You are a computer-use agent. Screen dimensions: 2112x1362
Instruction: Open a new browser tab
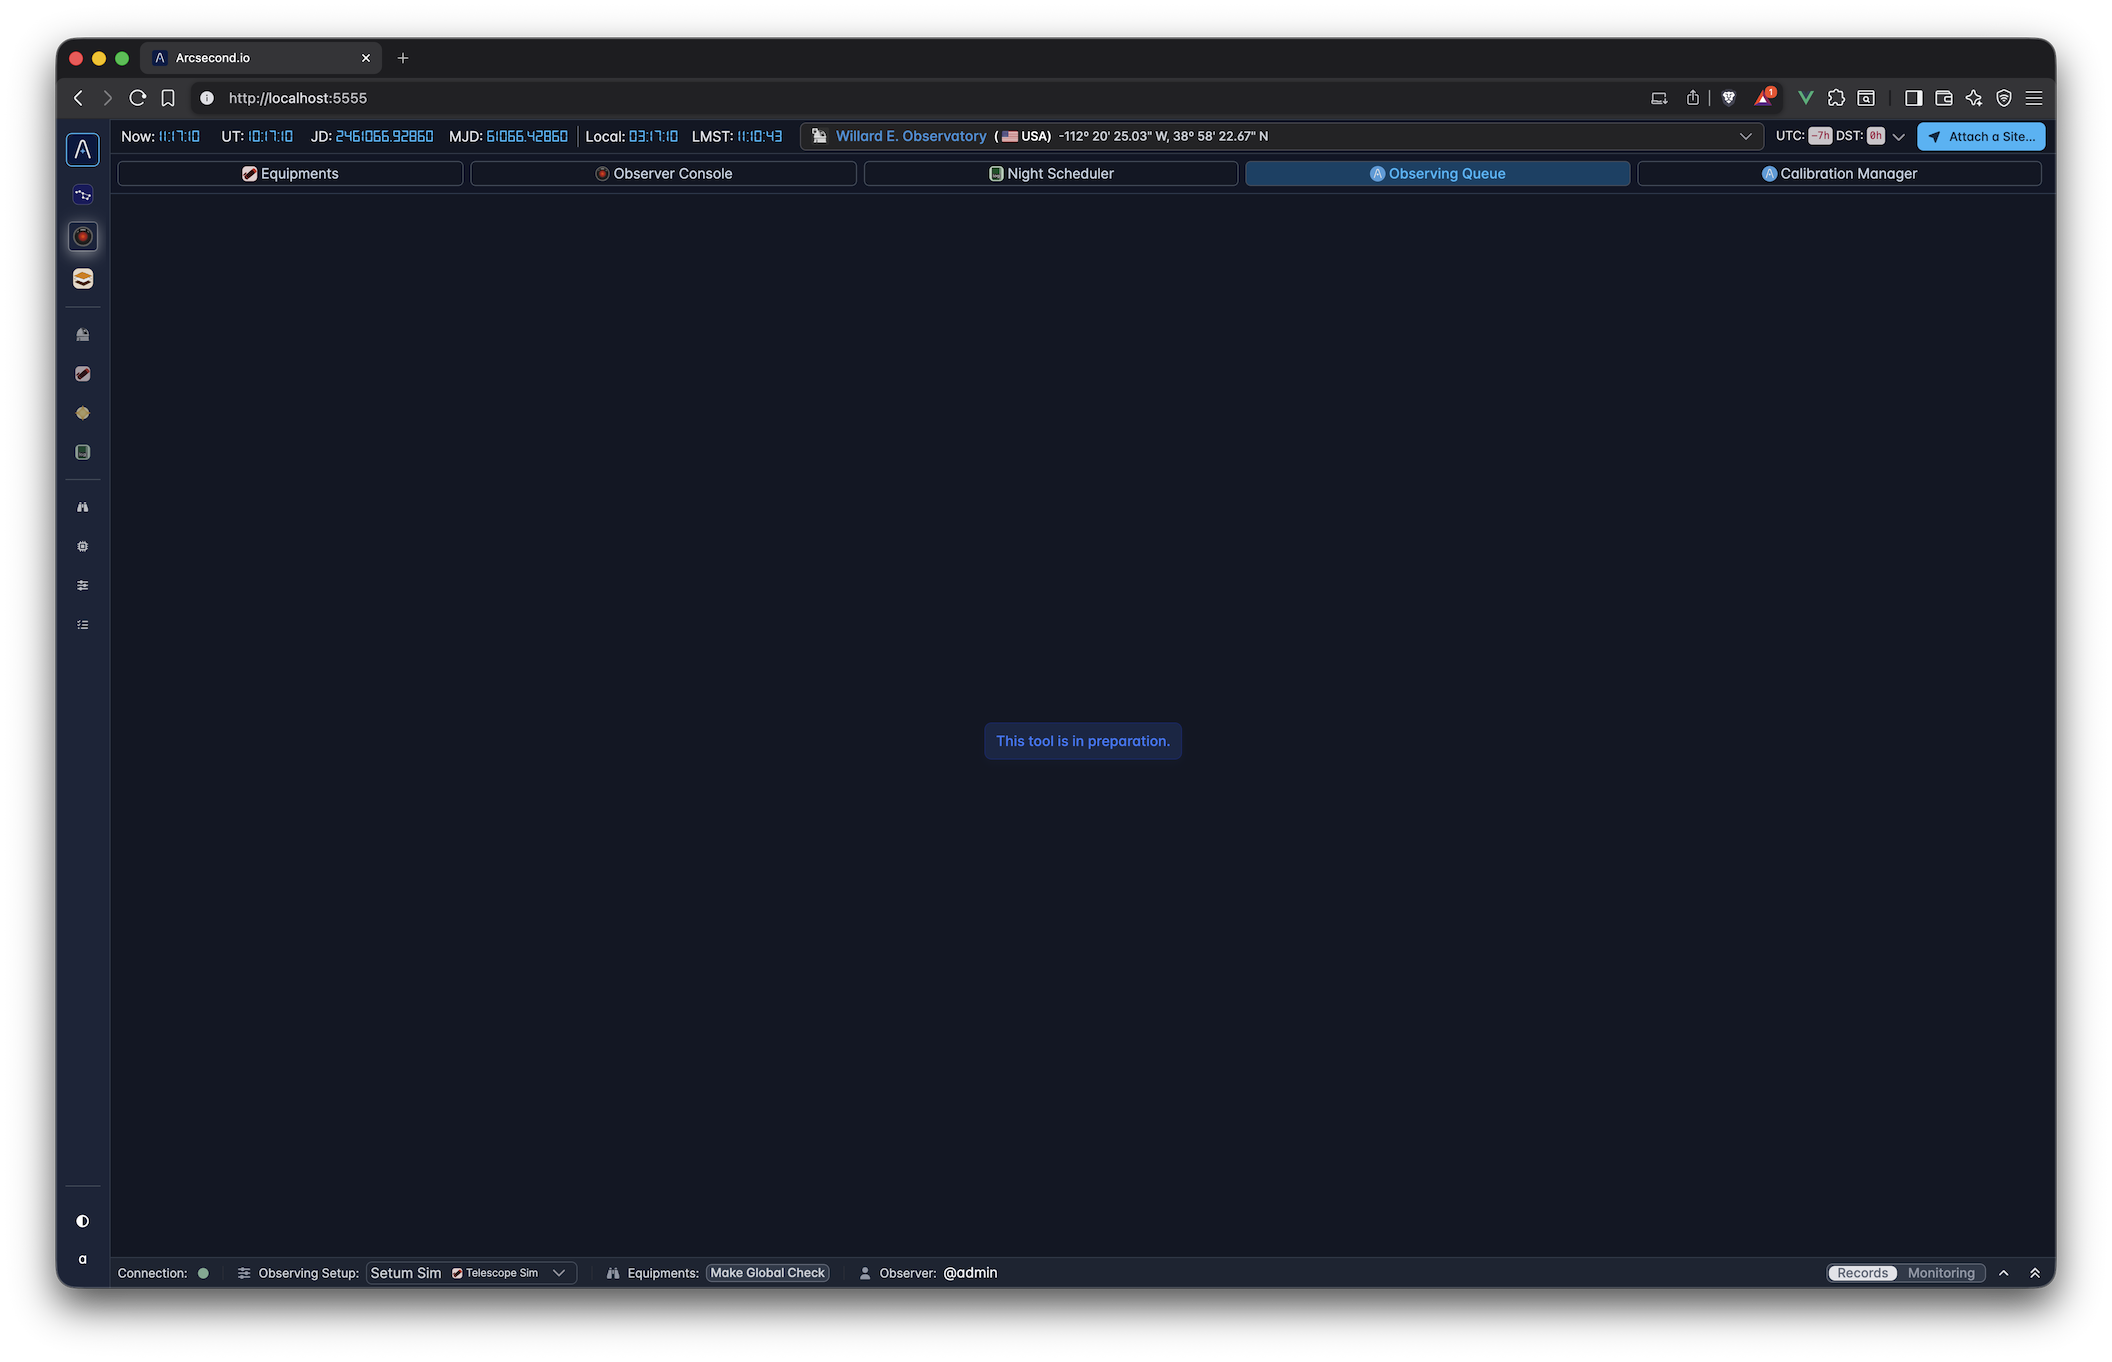point(403,58)
